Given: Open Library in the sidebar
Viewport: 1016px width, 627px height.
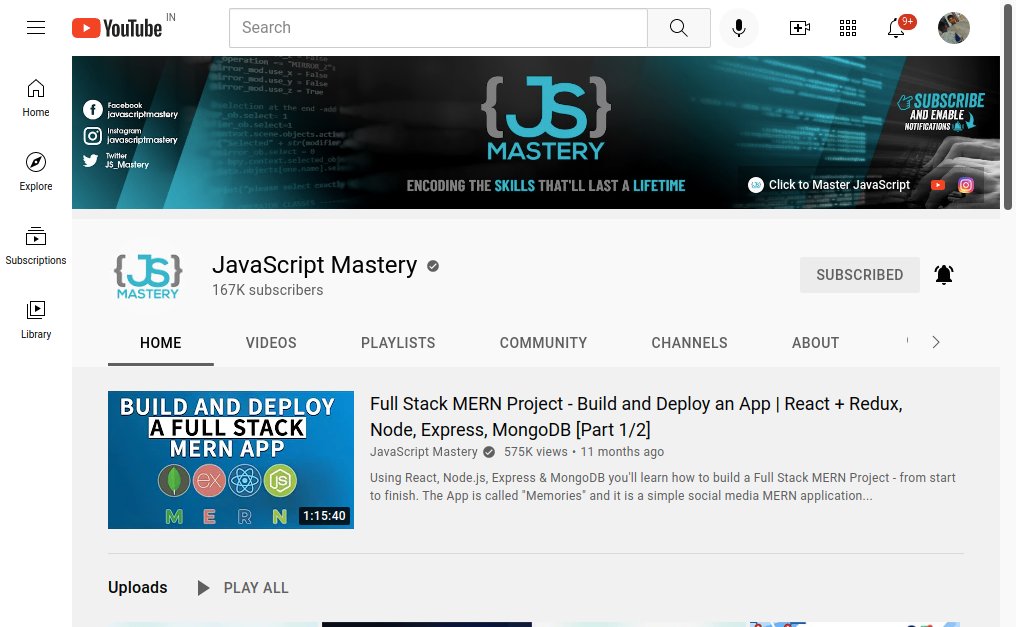Looking at the screenshot, I should pos(36,320).
